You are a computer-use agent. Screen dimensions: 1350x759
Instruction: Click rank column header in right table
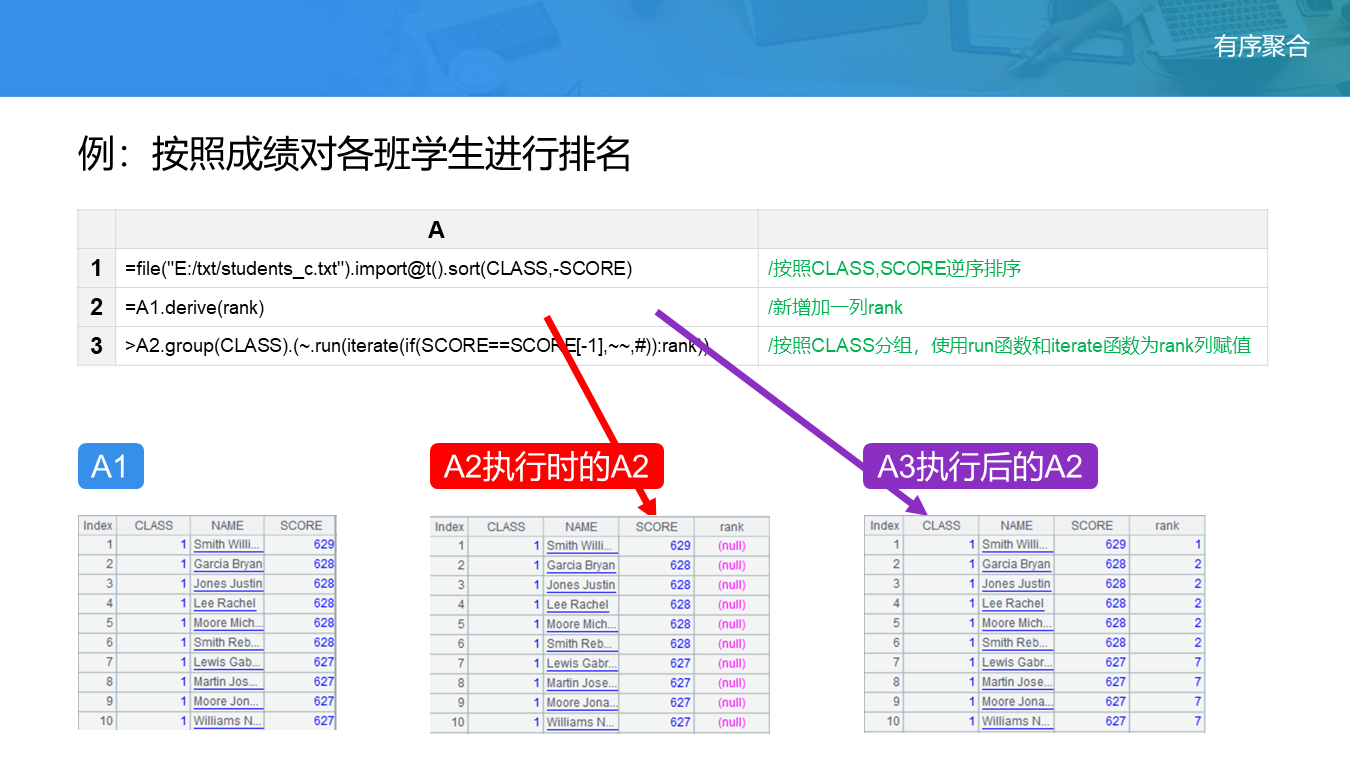click(x=1167, y=525)
